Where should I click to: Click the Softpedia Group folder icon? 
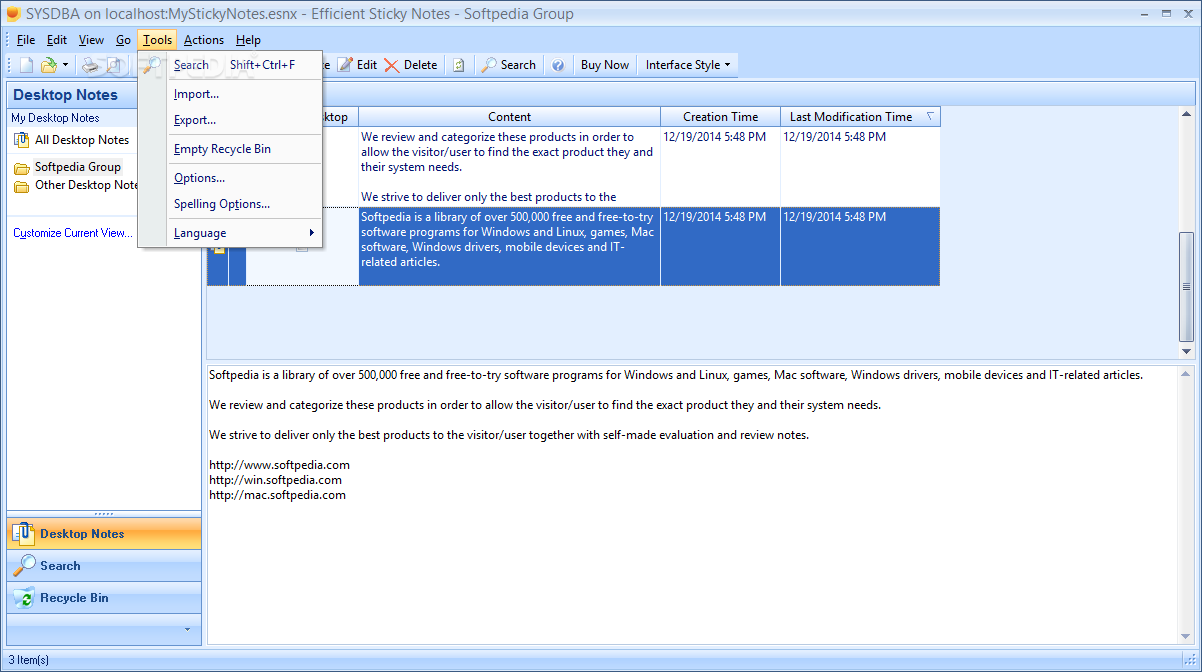tap(22, 167)
